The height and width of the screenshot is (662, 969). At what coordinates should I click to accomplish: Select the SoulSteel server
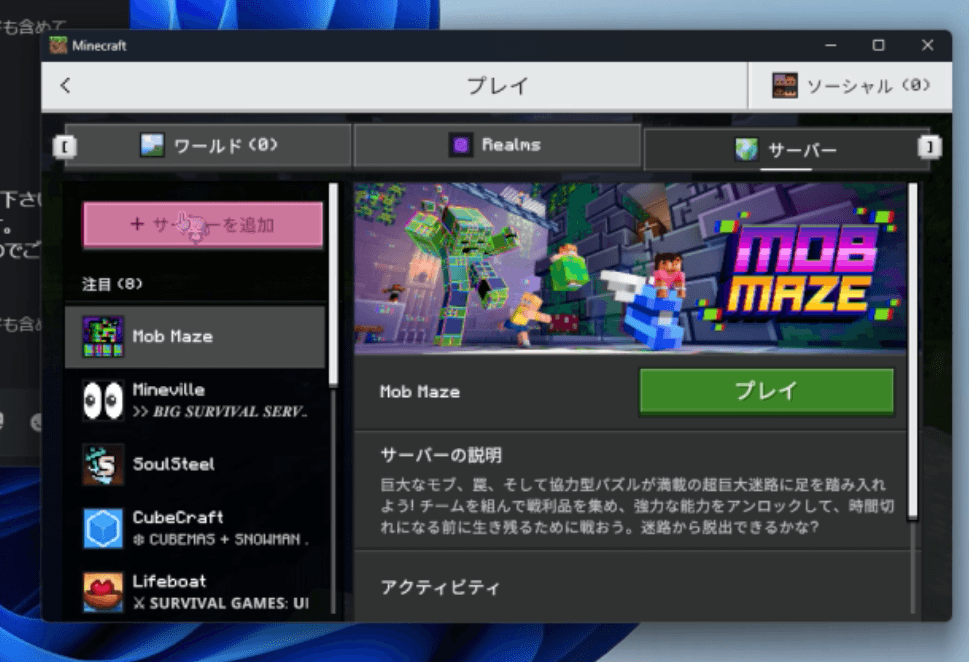[x=195, y=464]
